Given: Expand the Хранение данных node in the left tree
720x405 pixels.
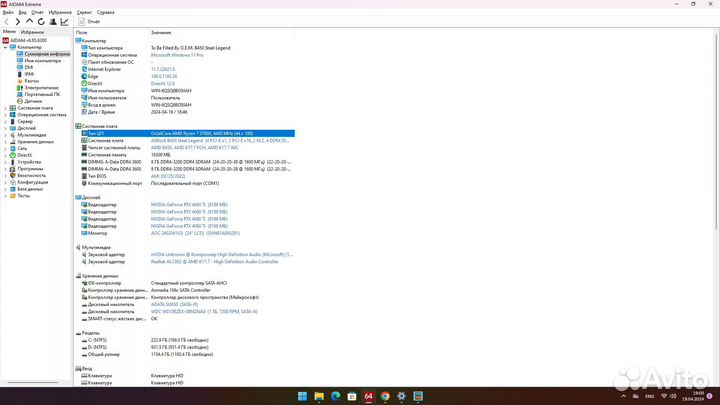Looking at the screenshot, I should point(6,142).
